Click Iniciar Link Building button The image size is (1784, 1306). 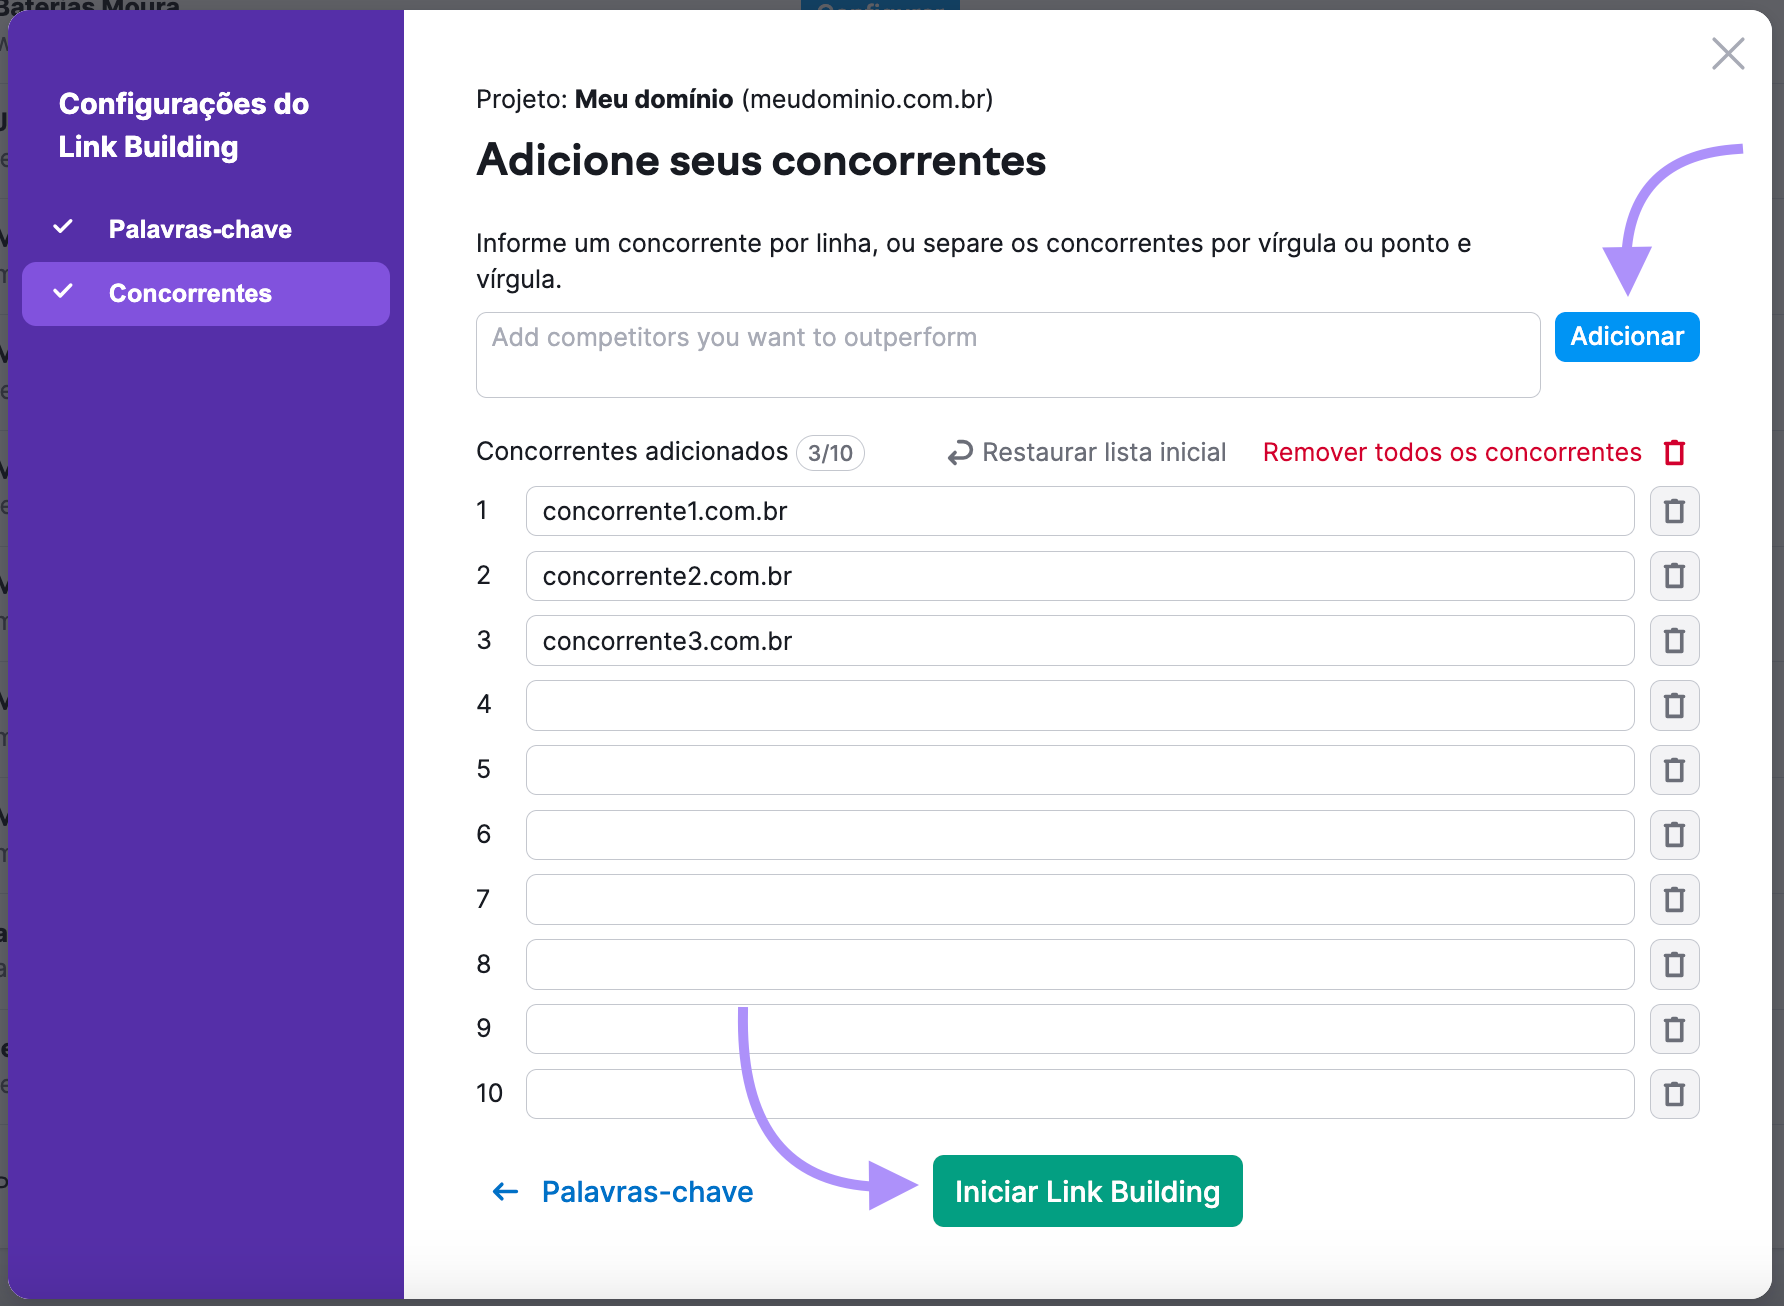(1088, 1191)
